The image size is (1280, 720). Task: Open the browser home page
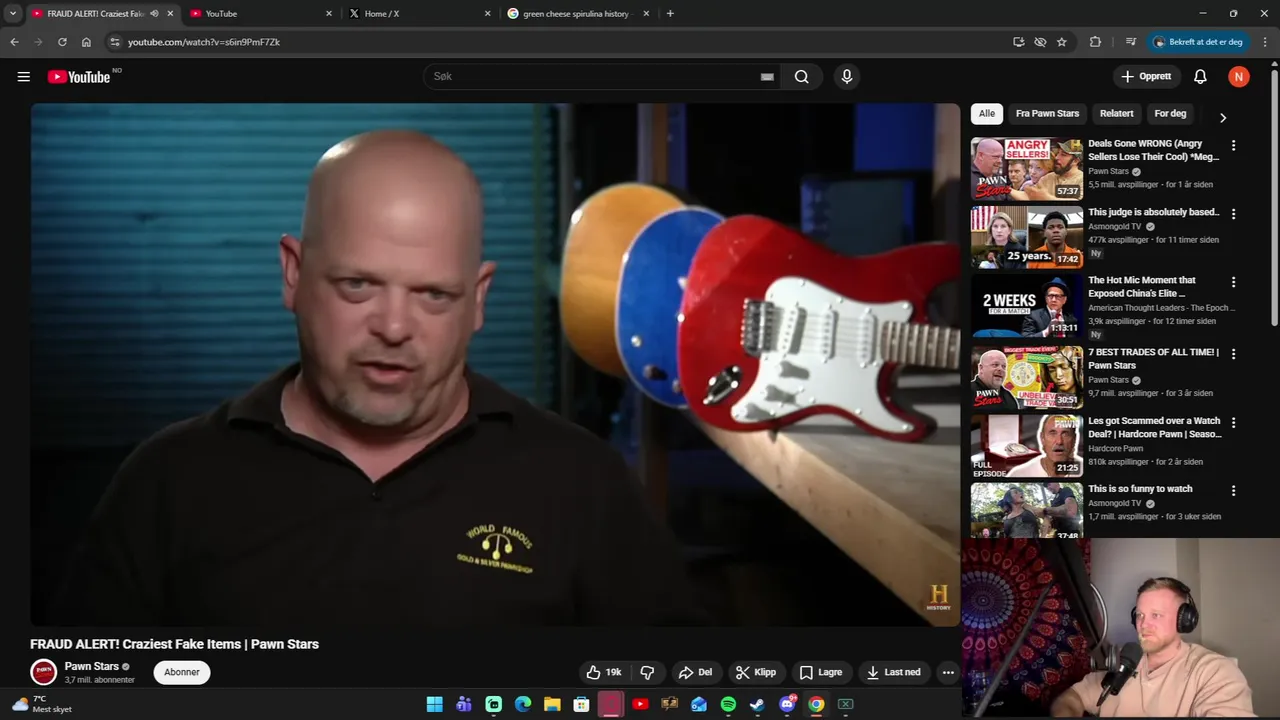(86, 42)
